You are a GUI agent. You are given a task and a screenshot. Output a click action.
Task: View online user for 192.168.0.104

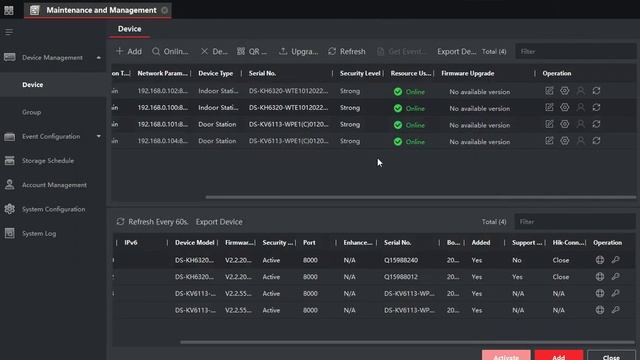[581, 141]
